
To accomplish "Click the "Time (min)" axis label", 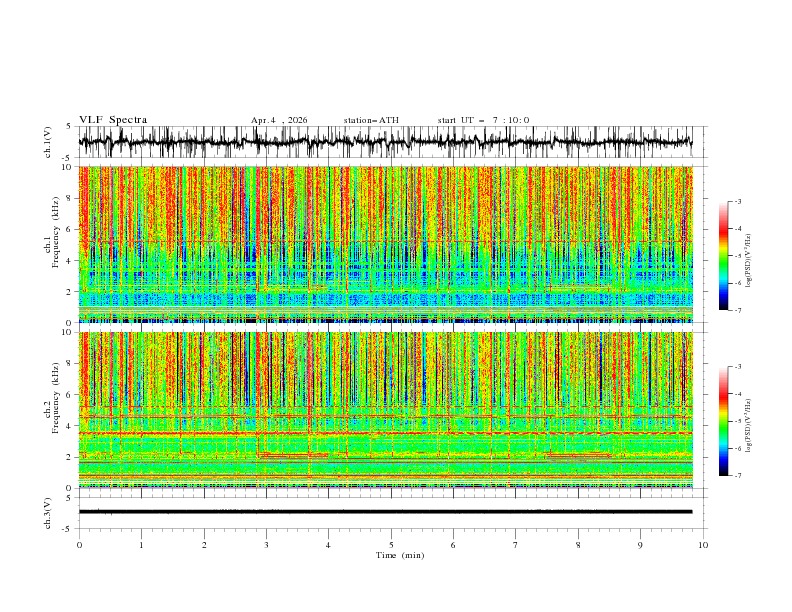I will (x=400, y=555).
